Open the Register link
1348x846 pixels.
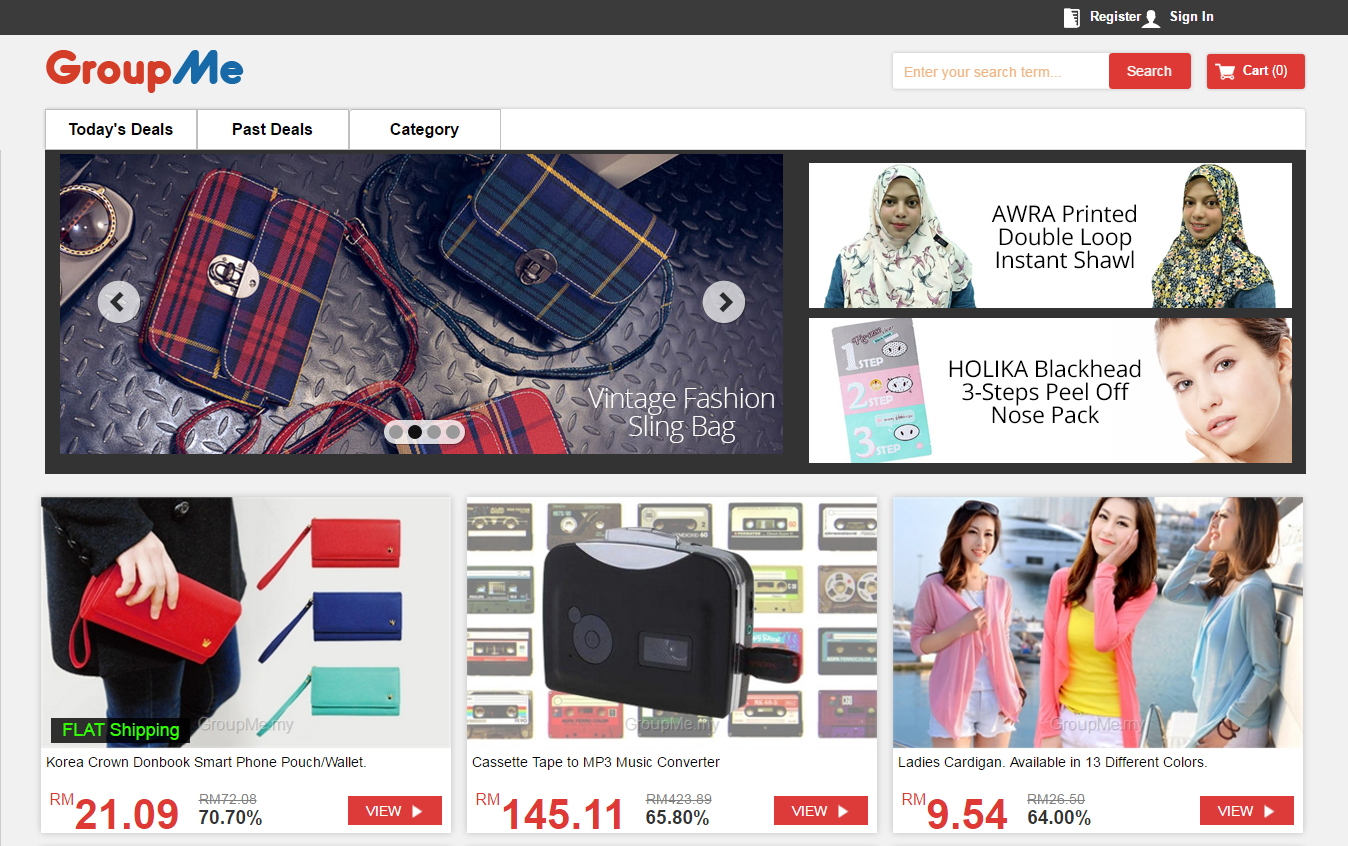pyautogui.click(x=1115, y=17)
